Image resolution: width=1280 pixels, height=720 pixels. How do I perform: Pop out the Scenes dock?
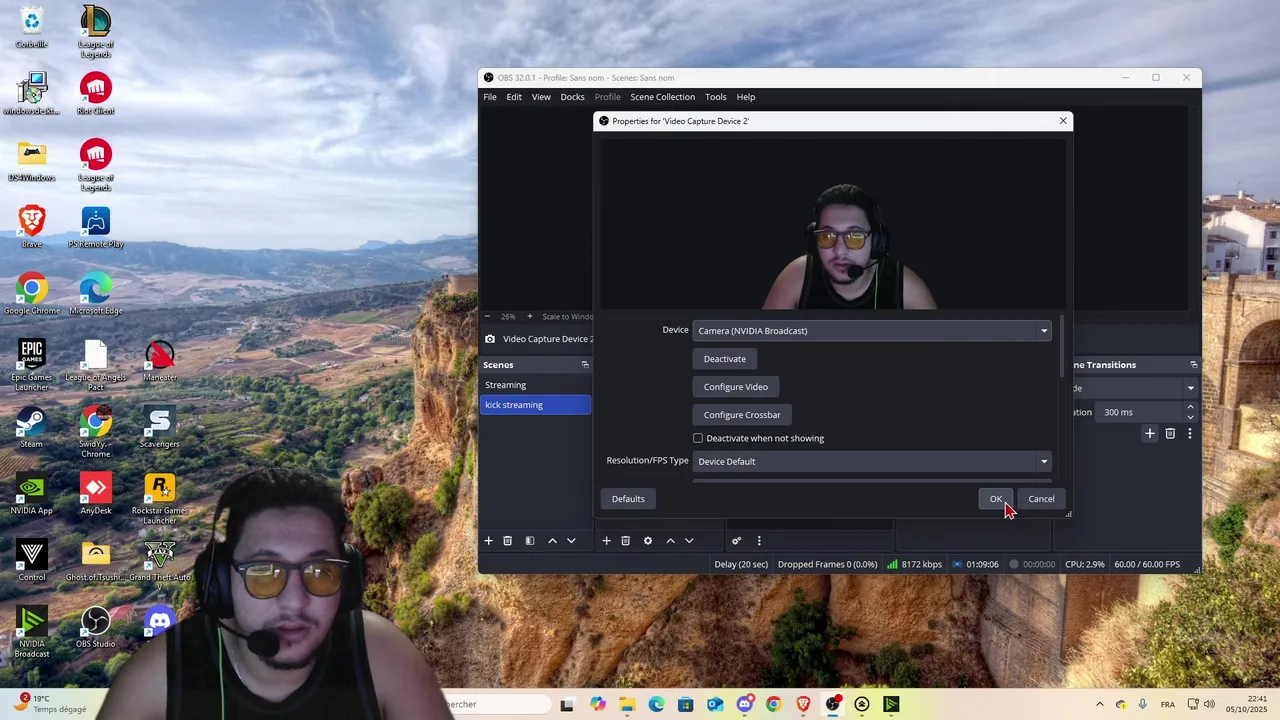(x=585, y=365)
